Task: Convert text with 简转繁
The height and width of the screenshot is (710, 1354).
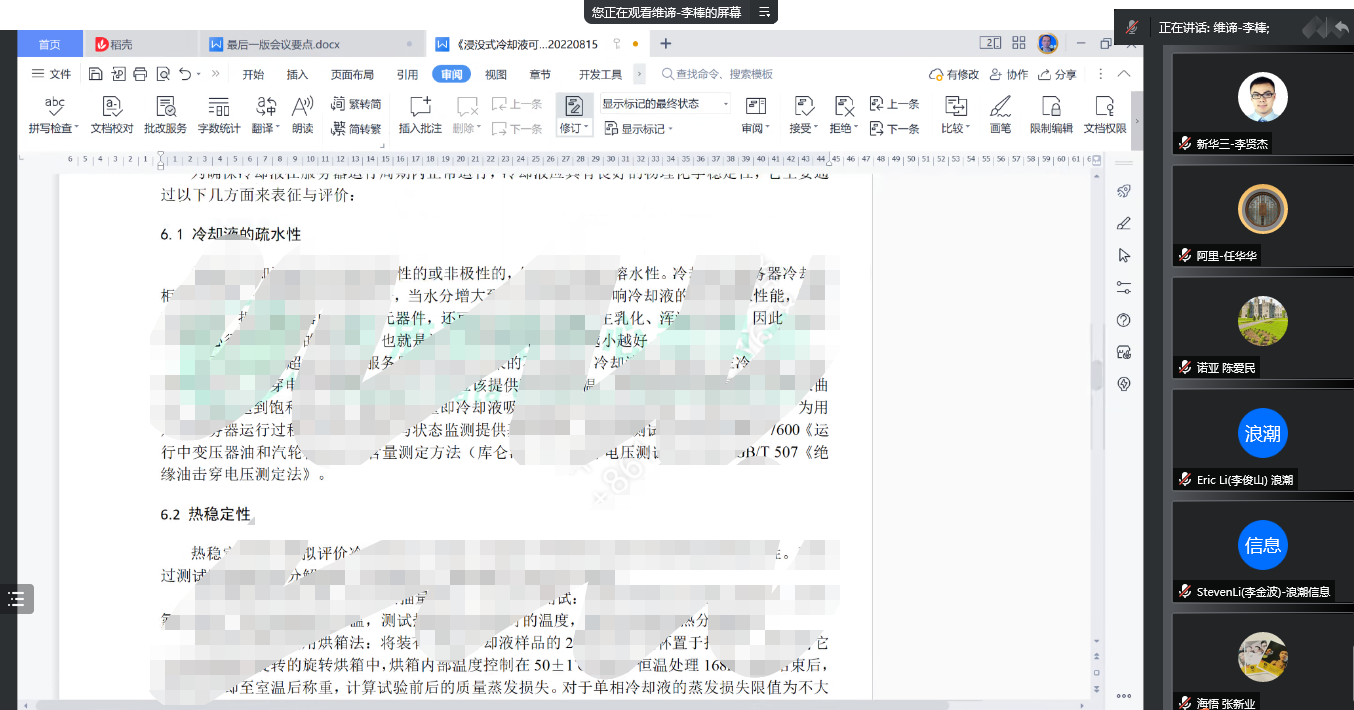Action: [x=355, y=128]
